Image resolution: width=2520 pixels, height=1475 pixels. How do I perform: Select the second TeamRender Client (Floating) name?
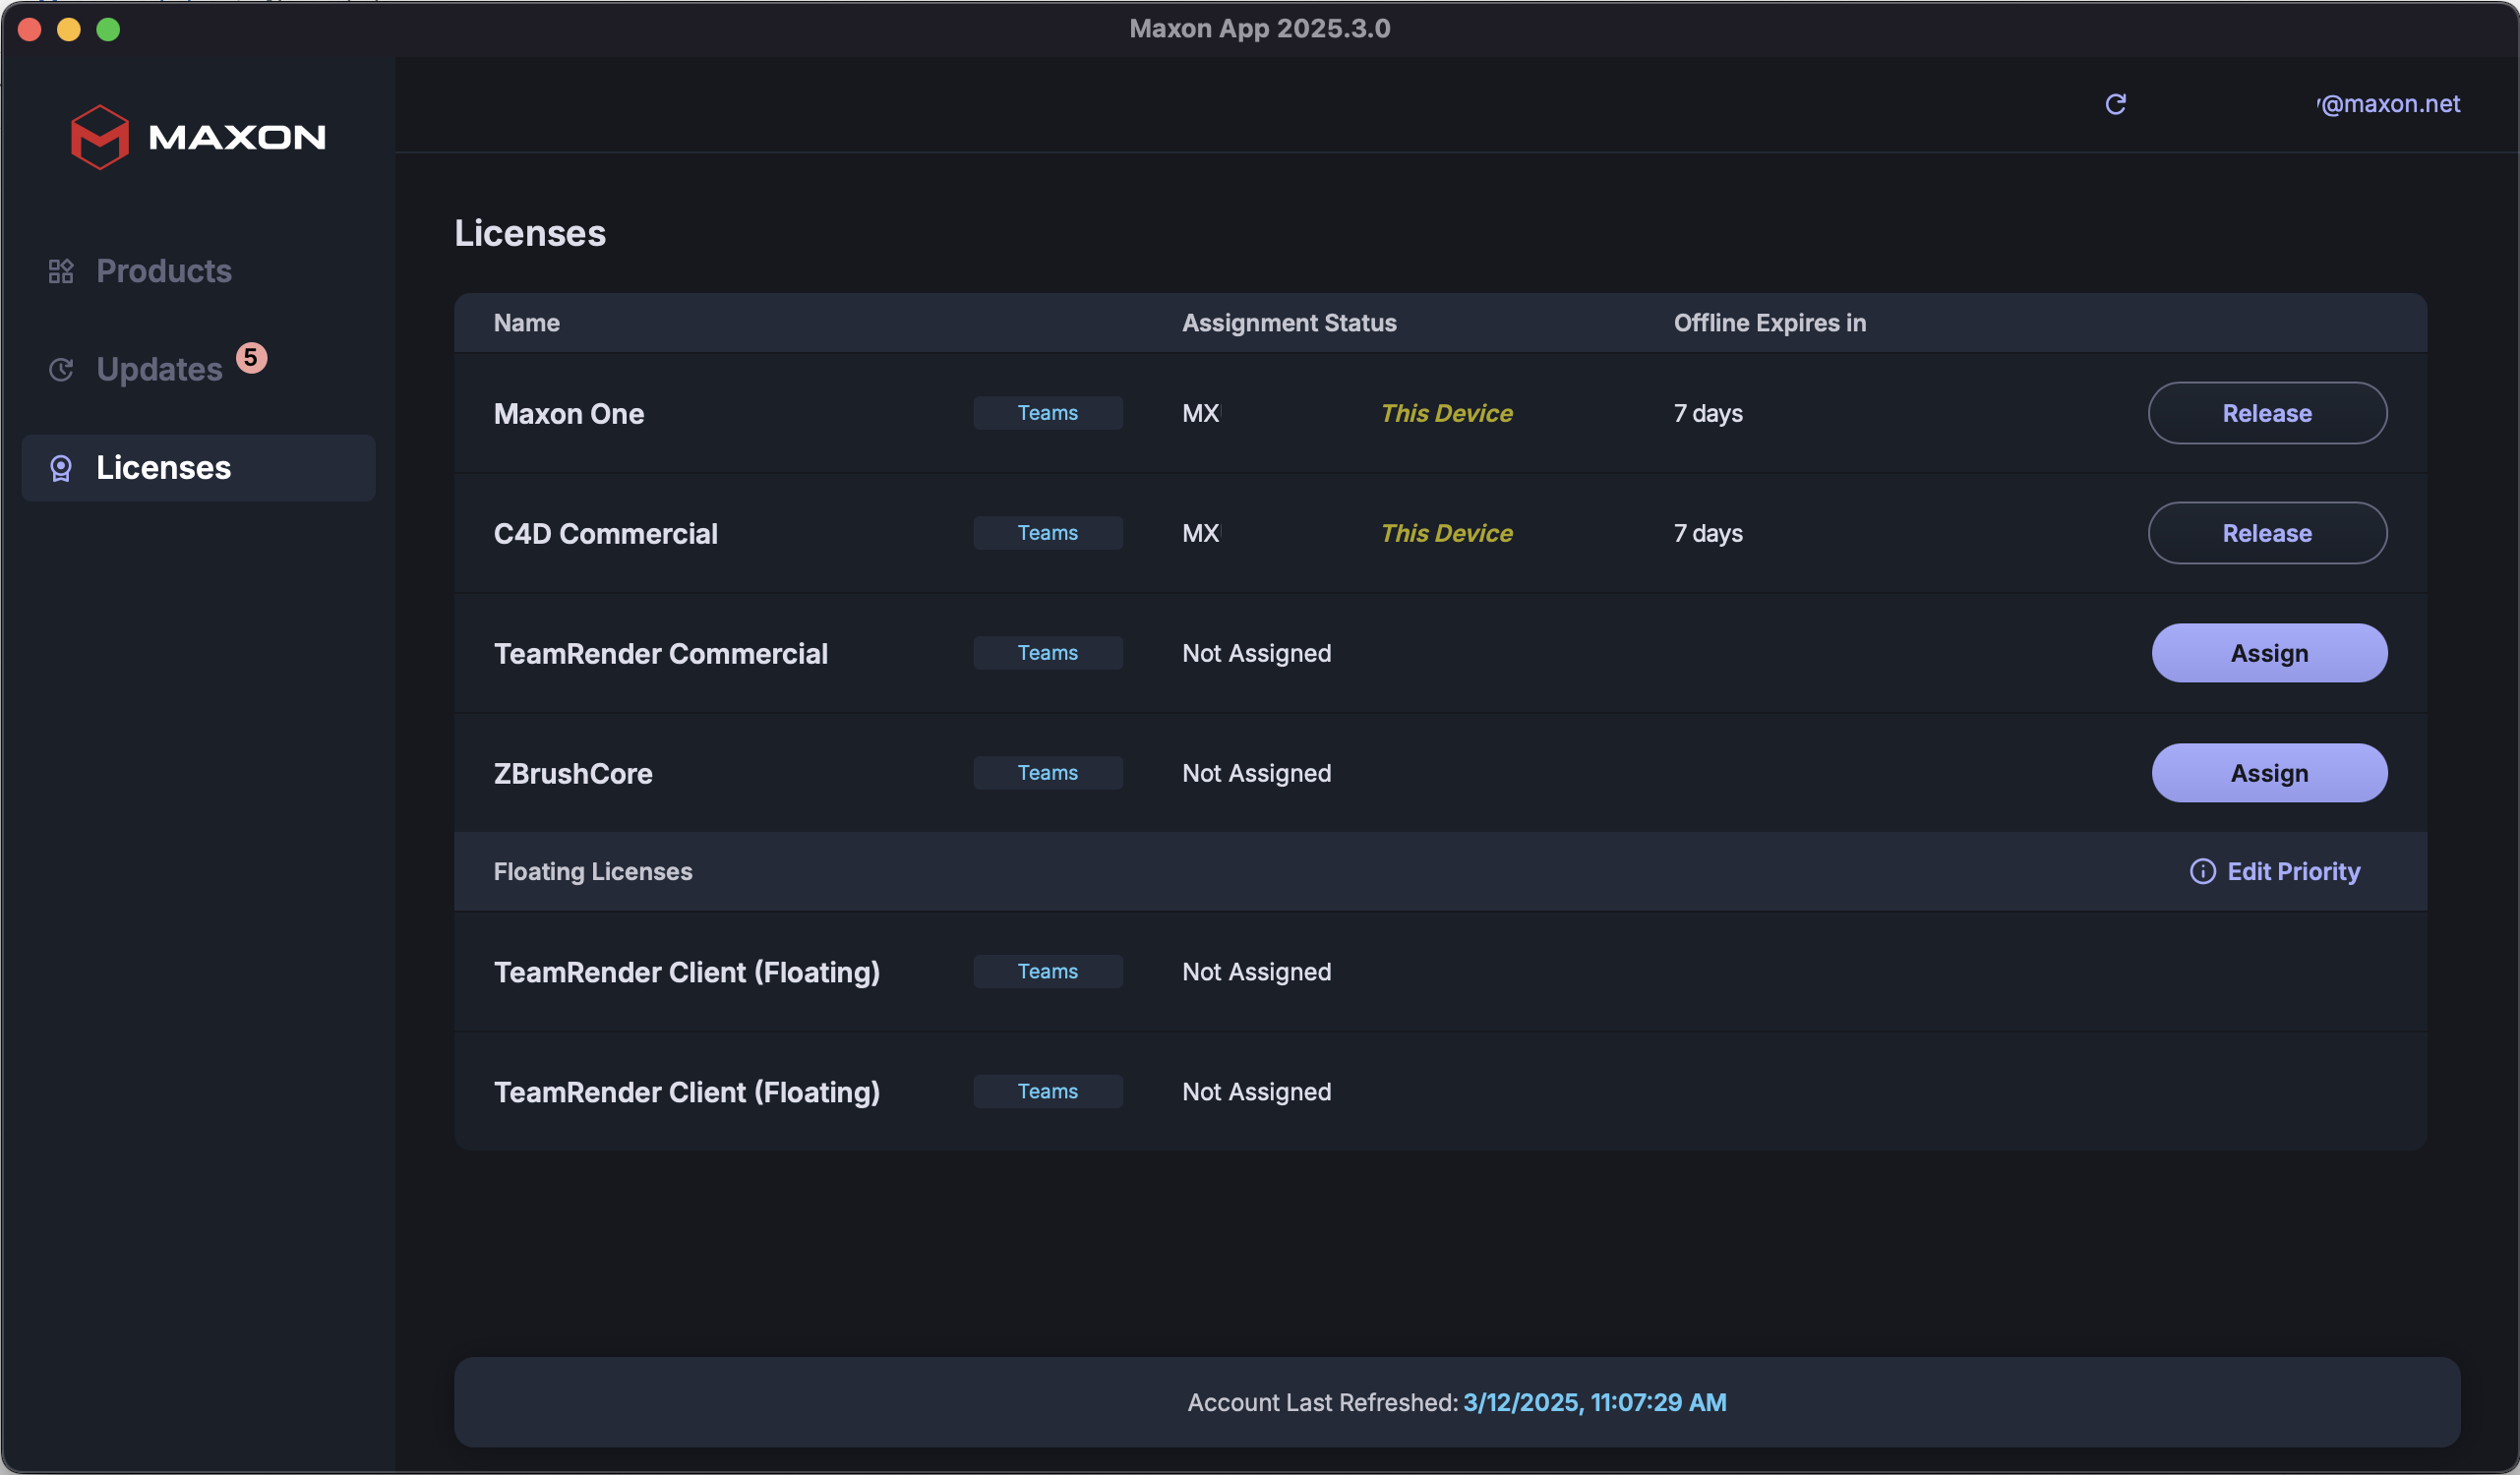click(687, 1092)
